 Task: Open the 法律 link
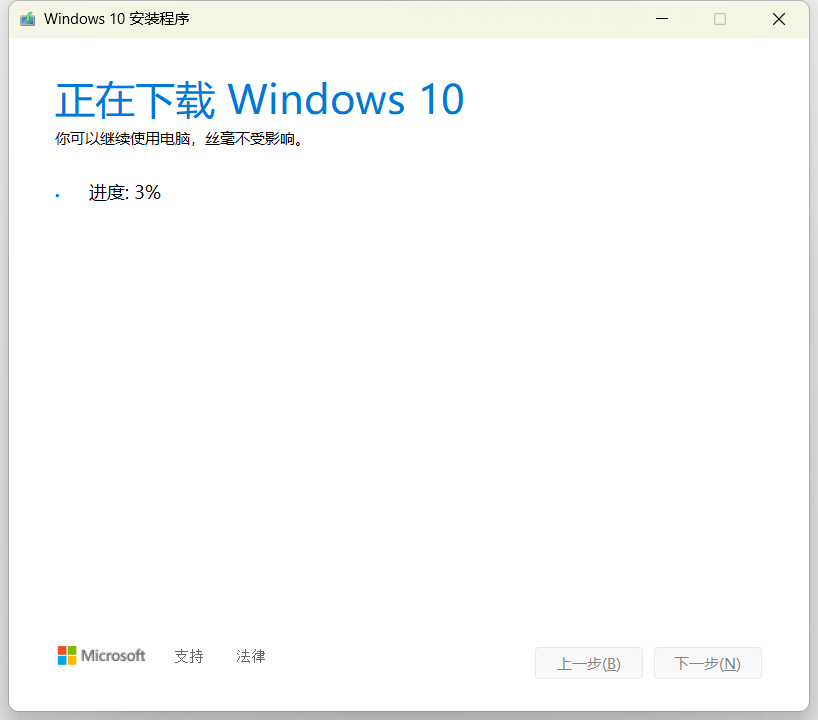click(x=251, y=656)
